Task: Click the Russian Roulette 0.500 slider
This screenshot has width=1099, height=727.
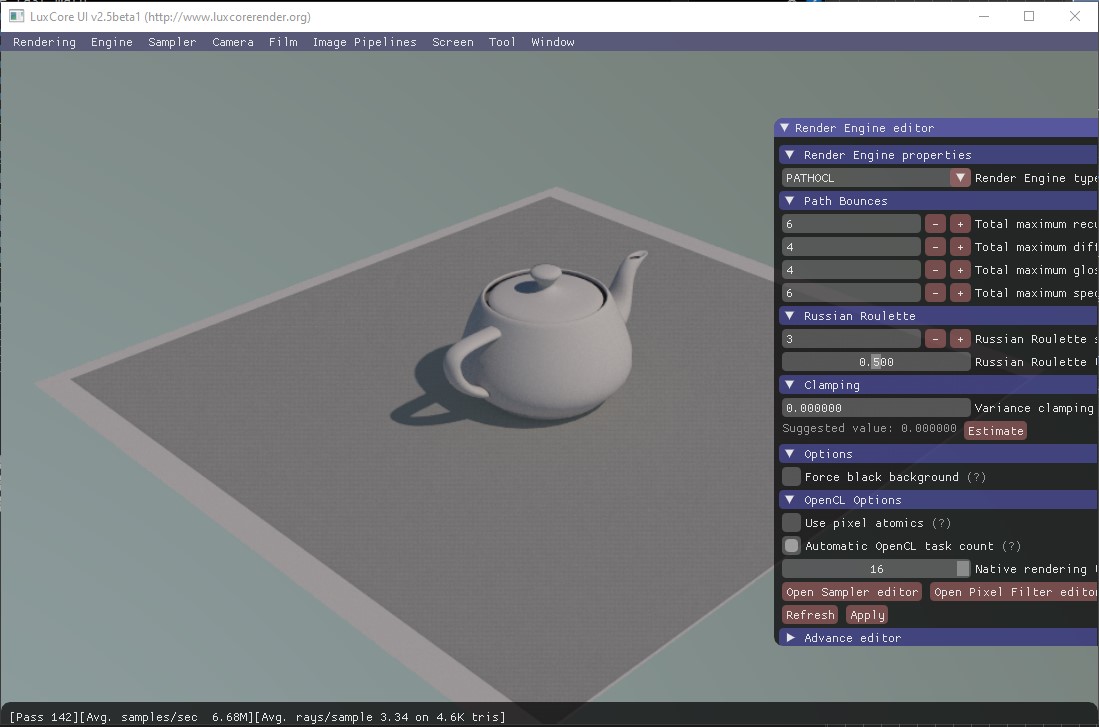Action: [x=876, y=362]
